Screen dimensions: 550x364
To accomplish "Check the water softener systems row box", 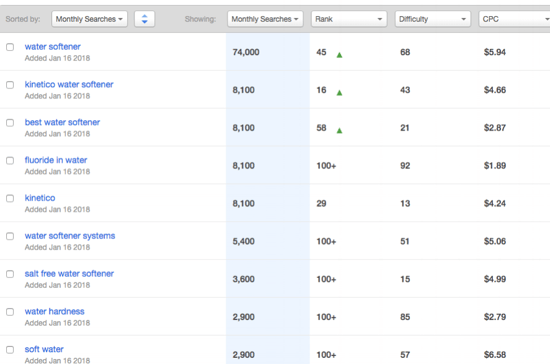I will [10, 236].
